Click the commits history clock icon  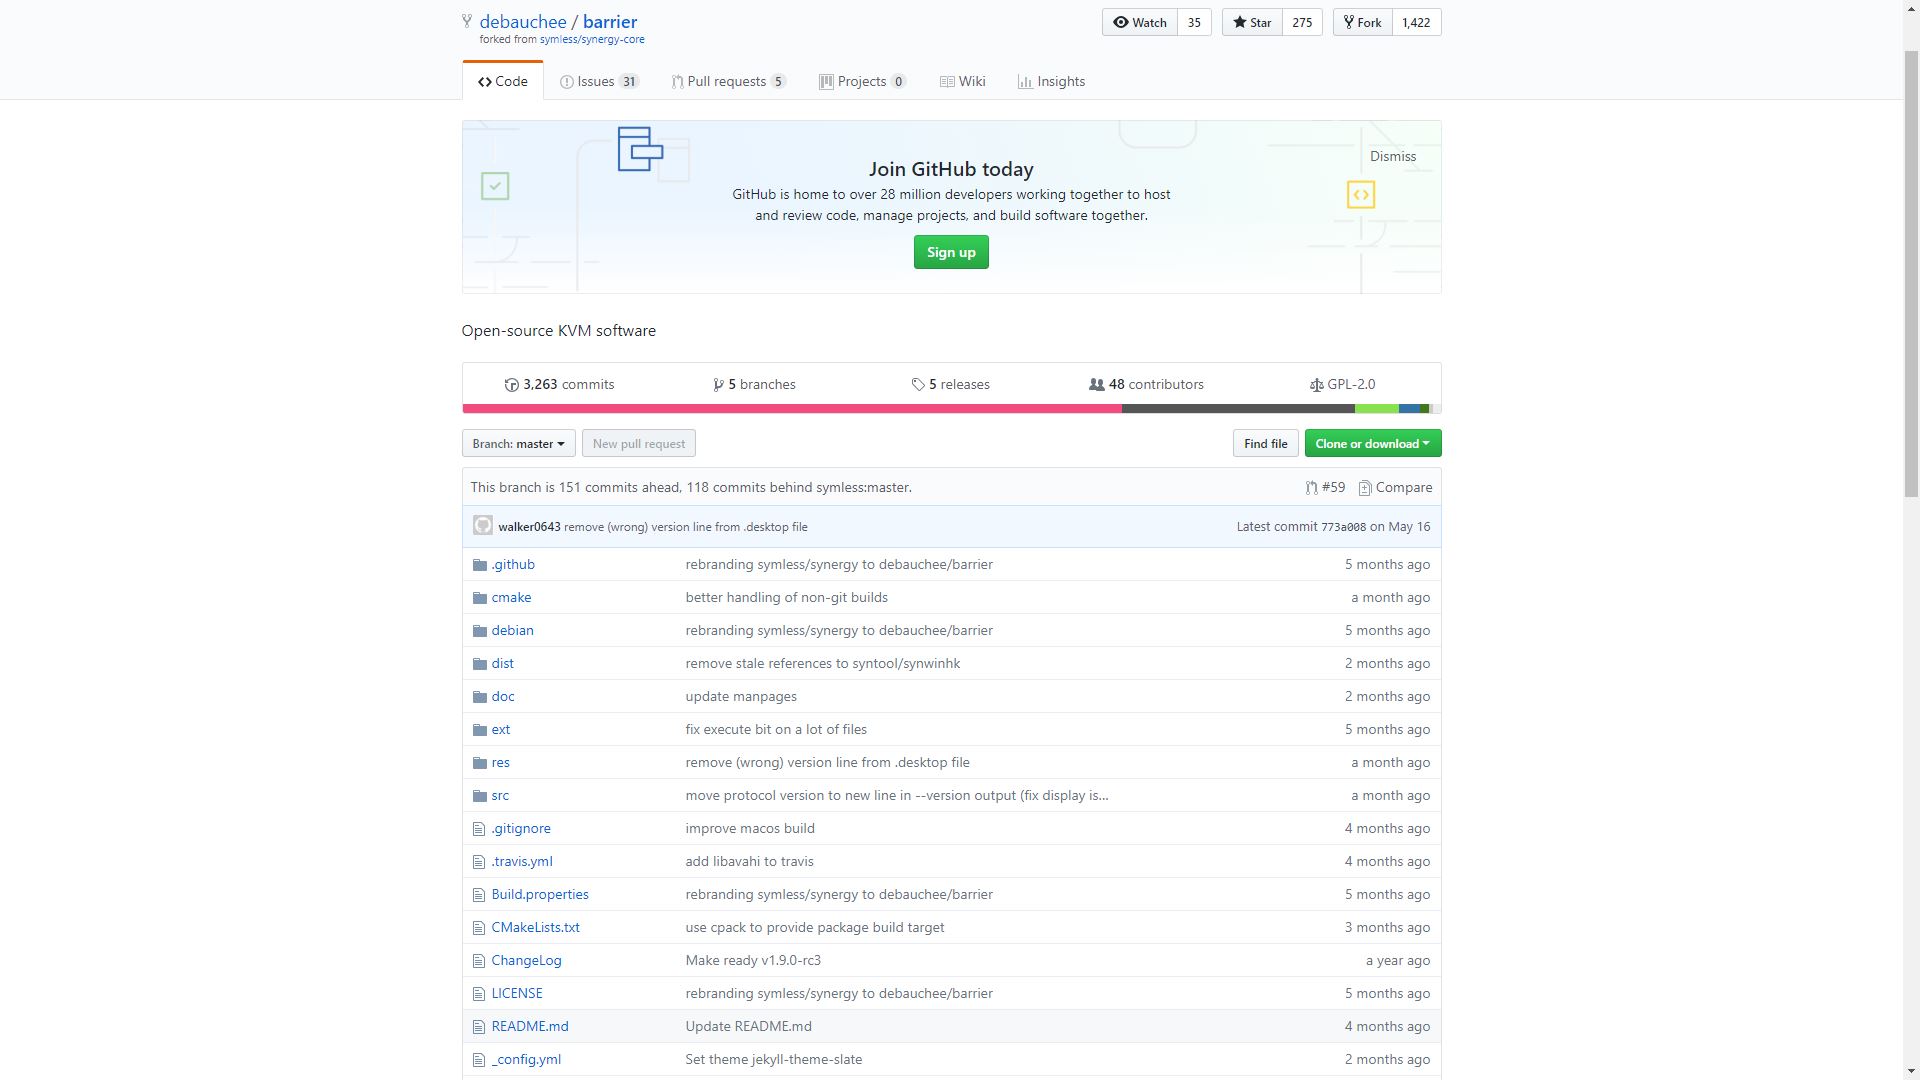pyautogui.click(x=511, y=385)
